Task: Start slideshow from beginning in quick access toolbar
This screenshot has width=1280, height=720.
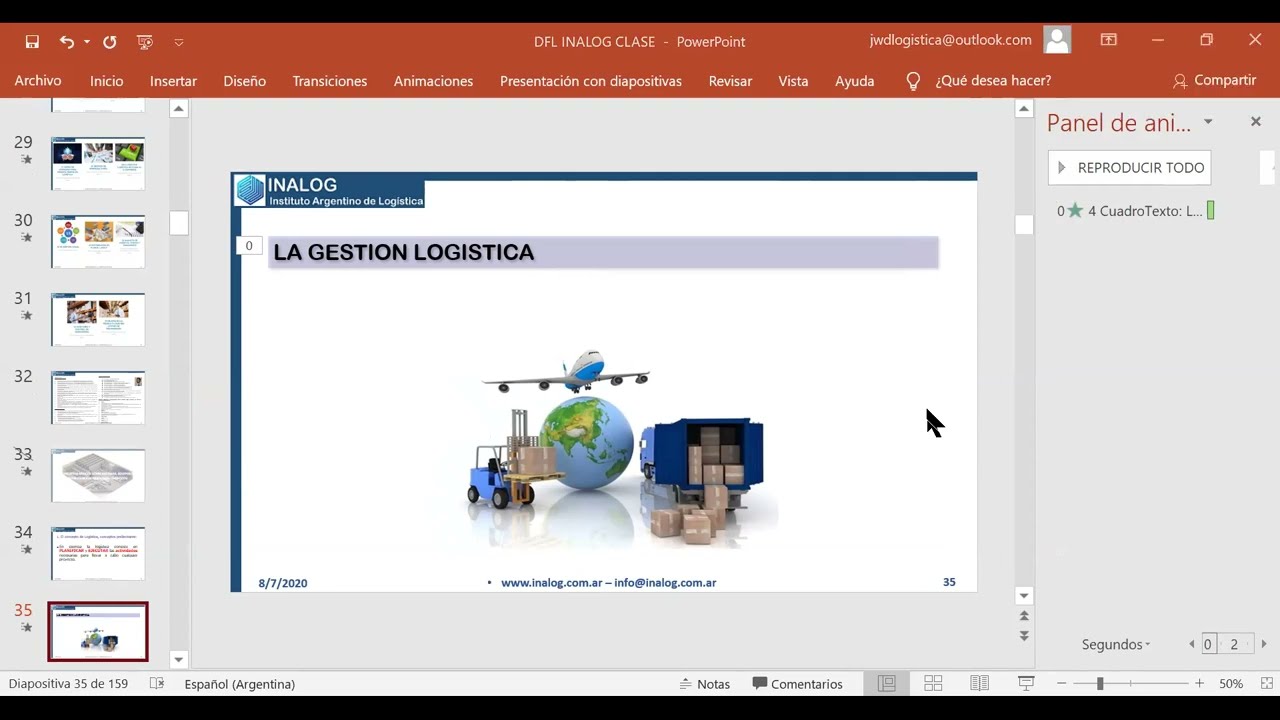Action: click(145, 42)
